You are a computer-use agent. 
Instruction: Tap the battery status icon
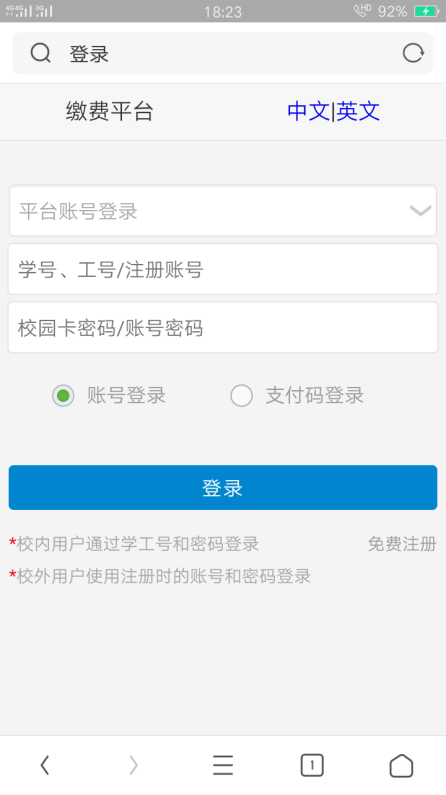[426, 11]
